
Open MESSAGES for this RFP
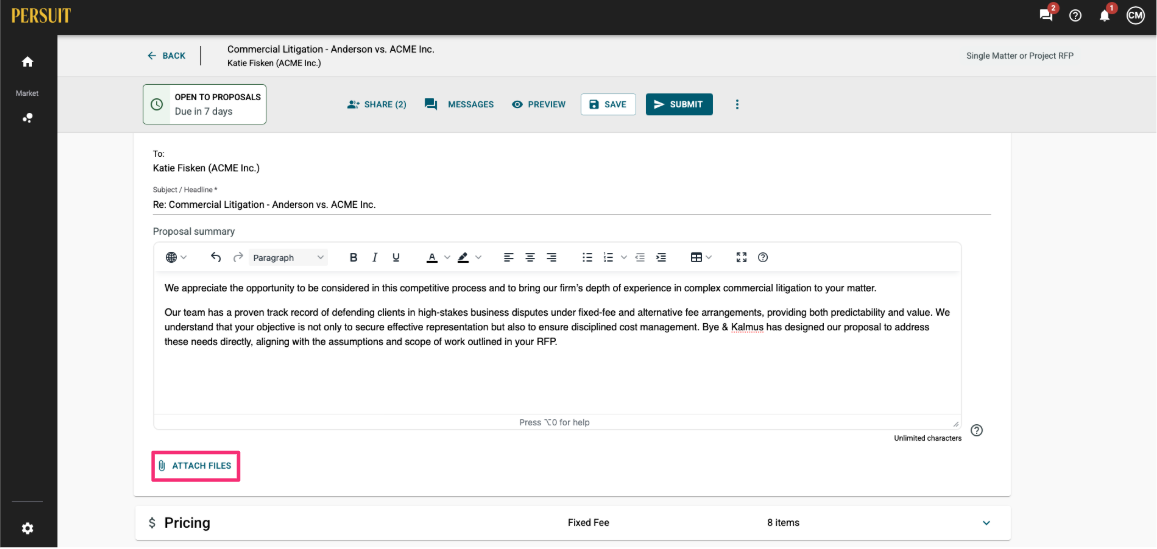click(459, 104)
